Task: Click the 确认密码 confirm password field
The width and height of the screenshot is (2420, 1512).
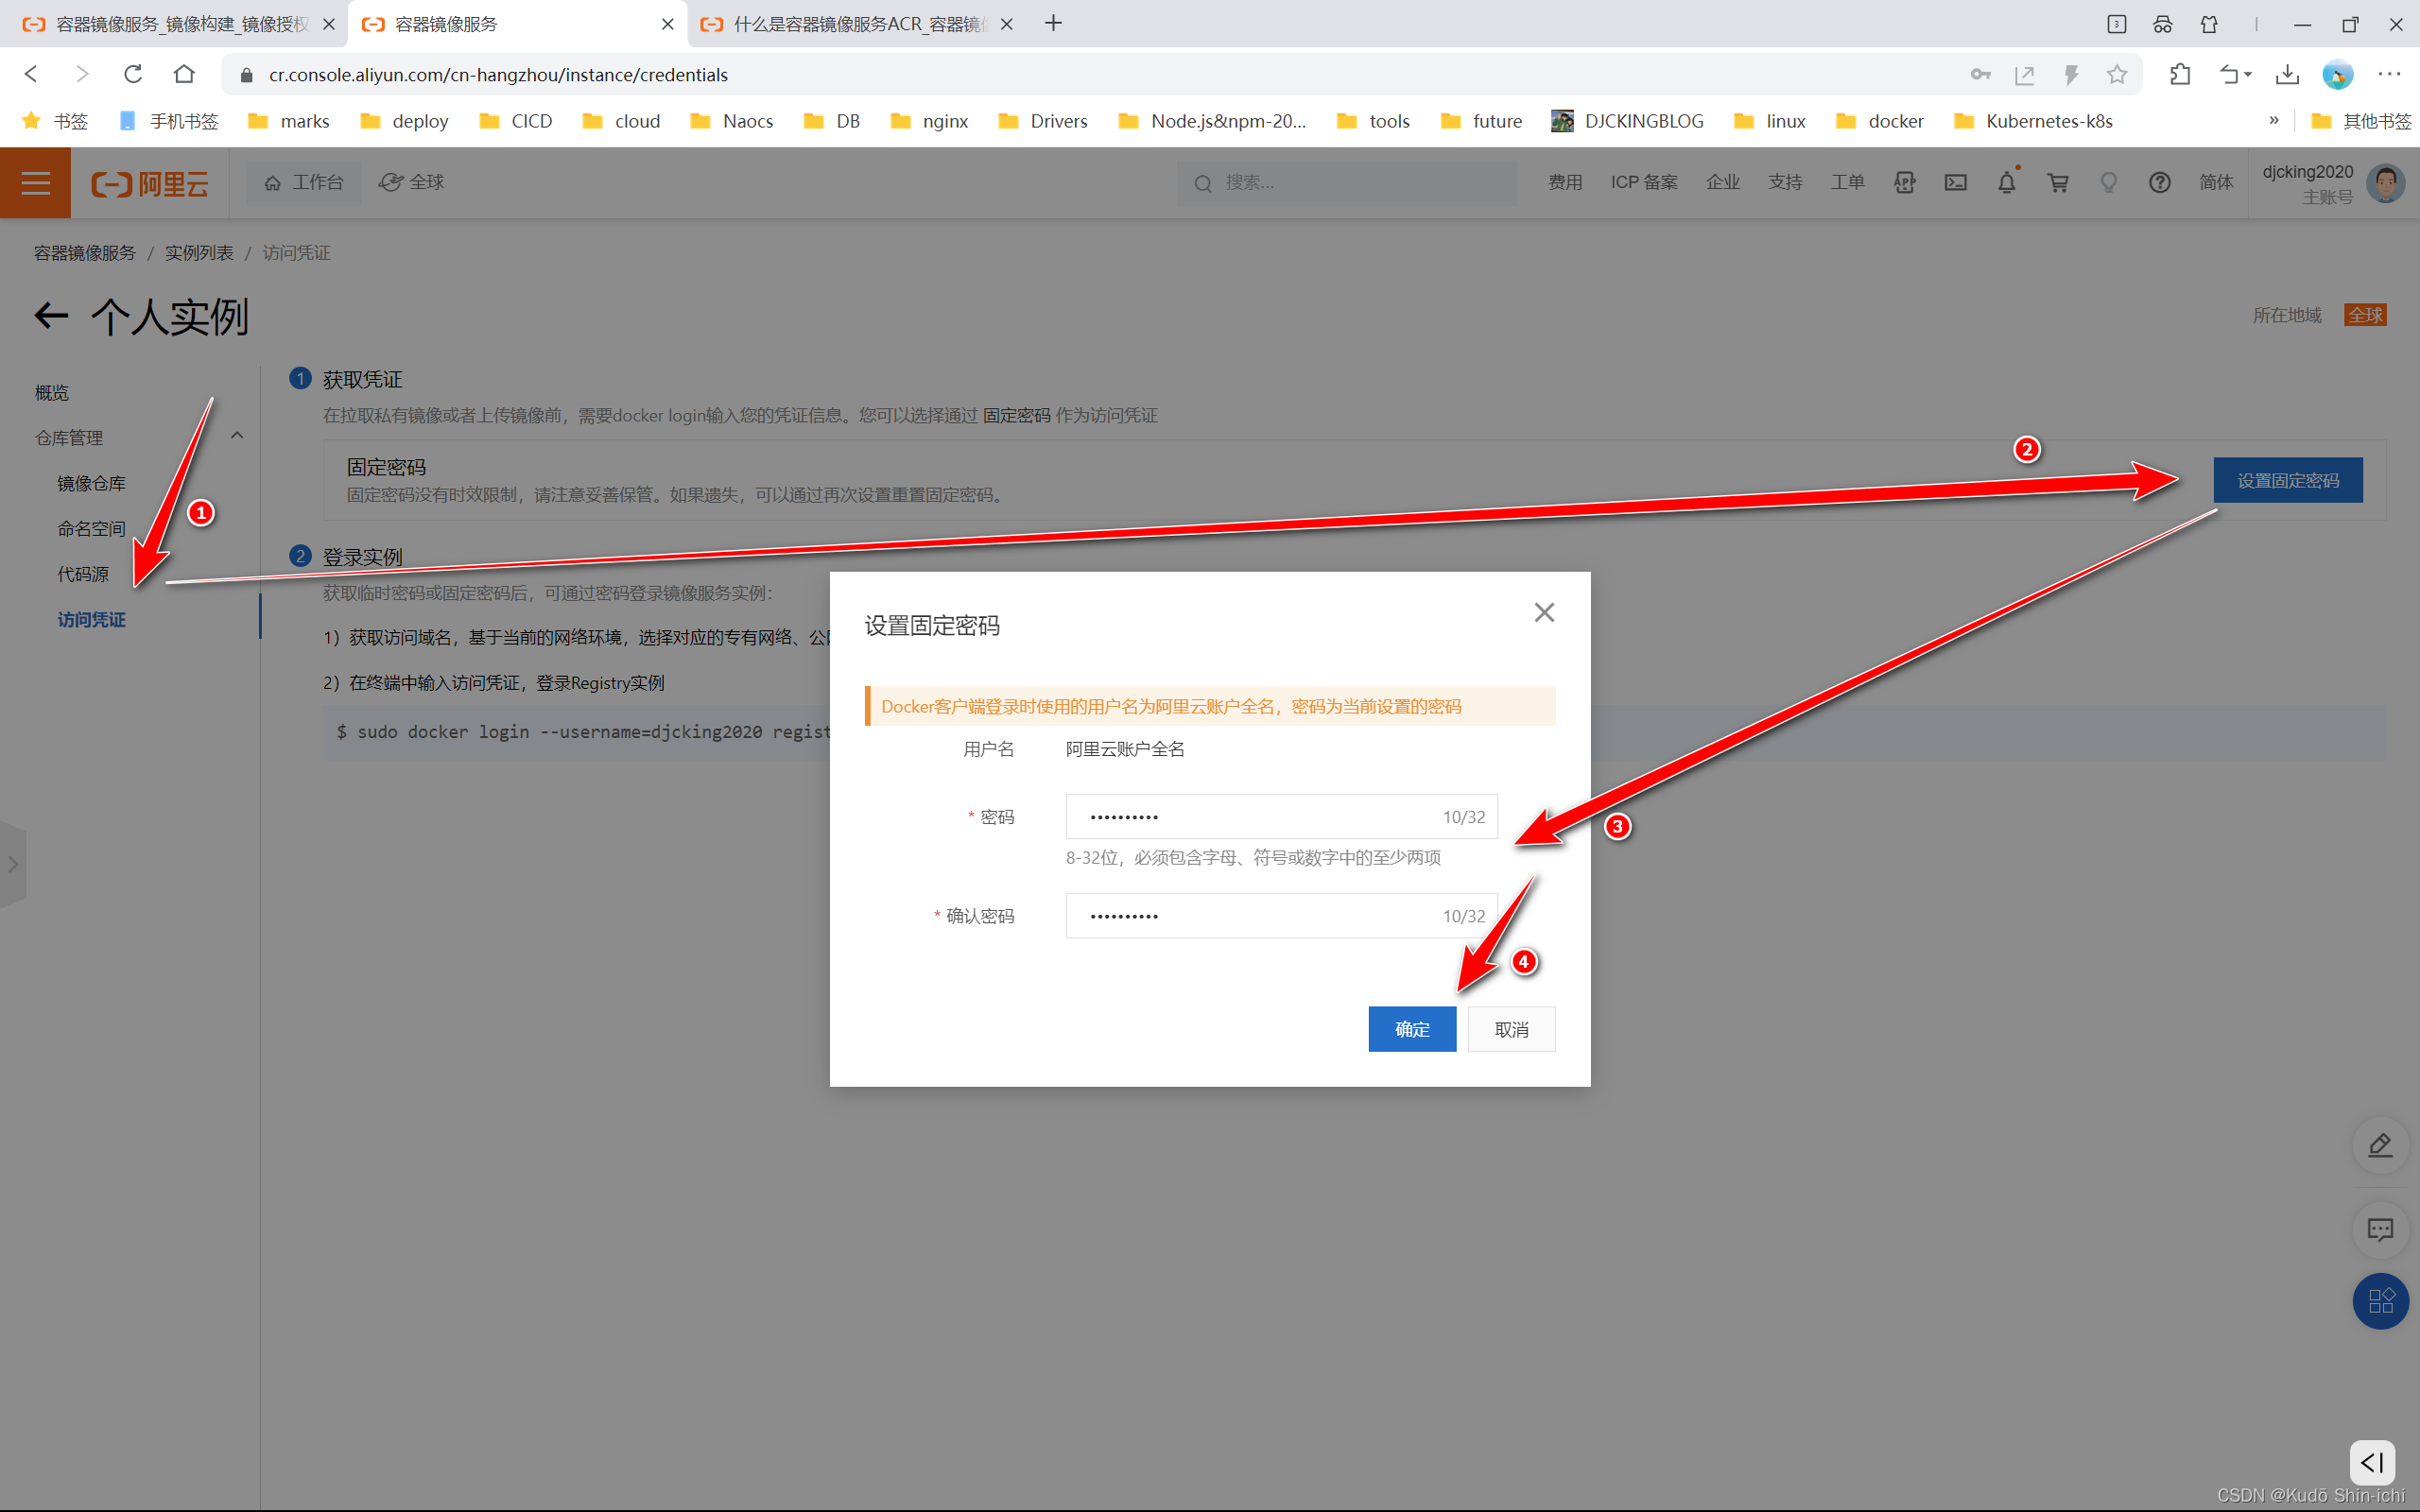Action: [x=1250, y=916]
